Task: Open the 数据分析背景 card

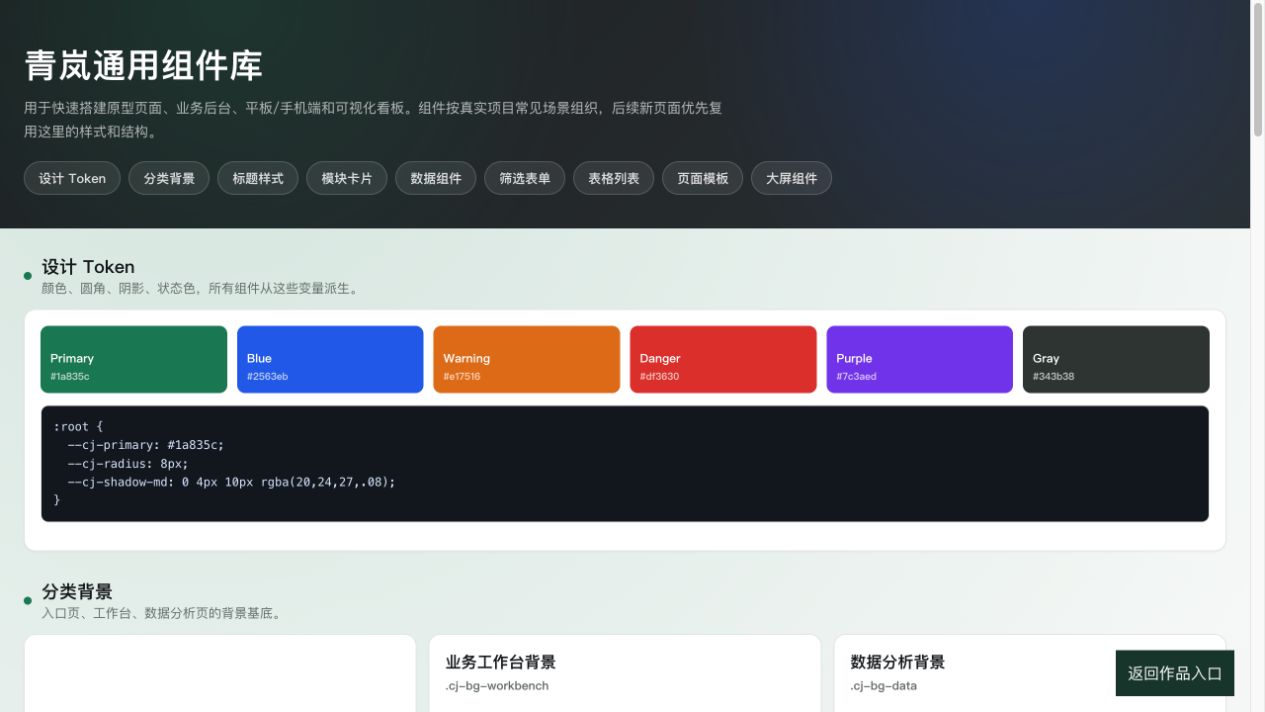Action: [1030, 673]
